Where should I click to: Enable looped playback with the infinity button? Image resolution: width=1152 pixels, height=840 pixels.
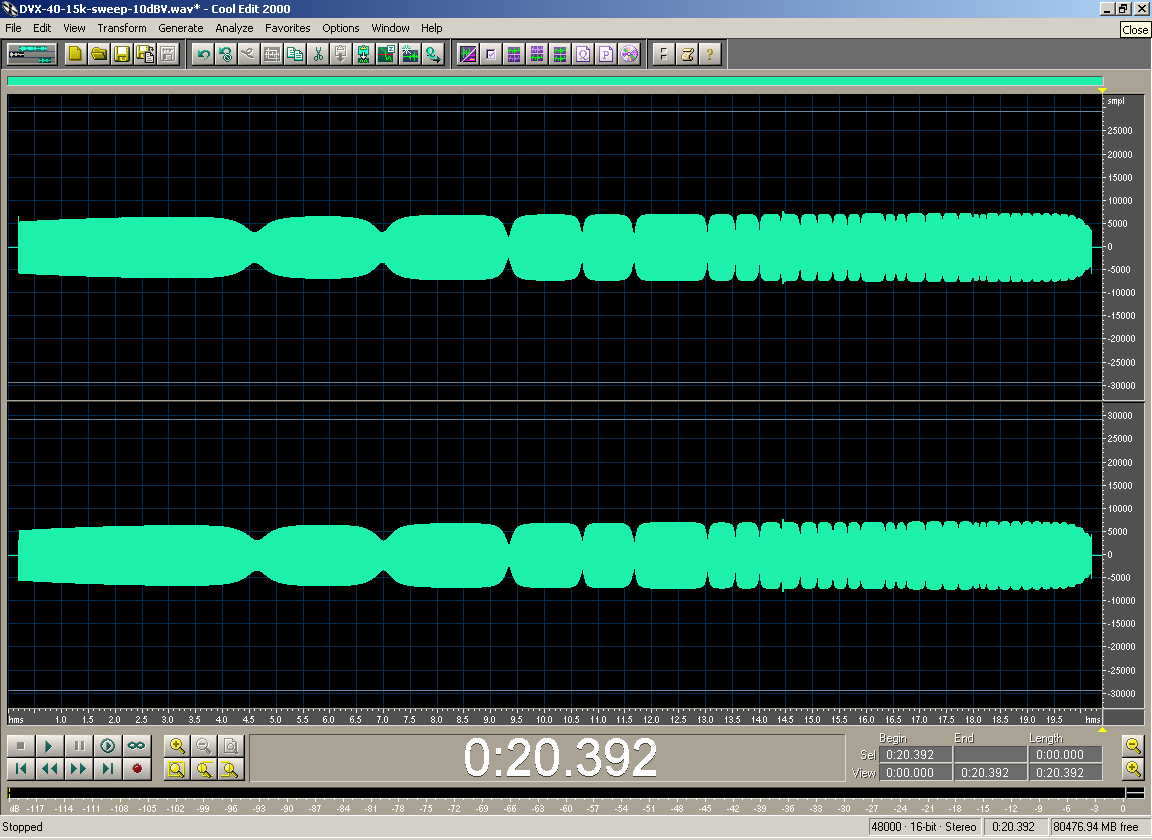tap(136, 746)
